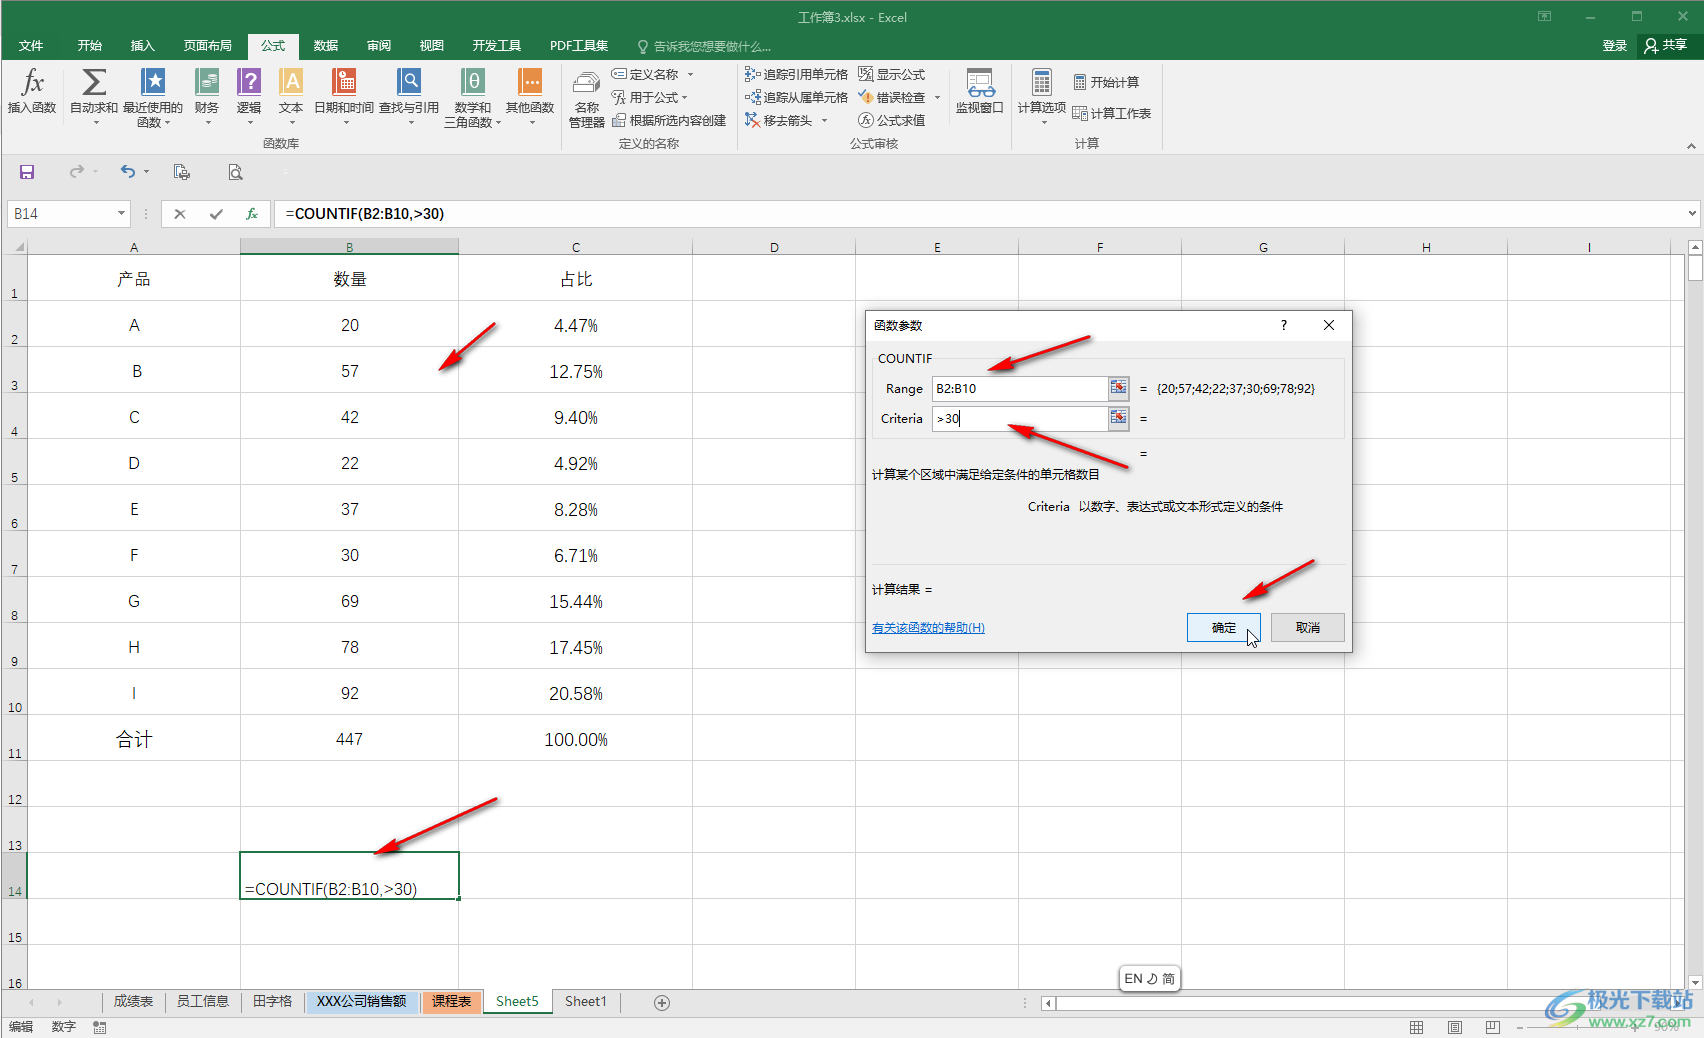Open Text functions icon
1704x1038 pixels.
click(291, 82)
